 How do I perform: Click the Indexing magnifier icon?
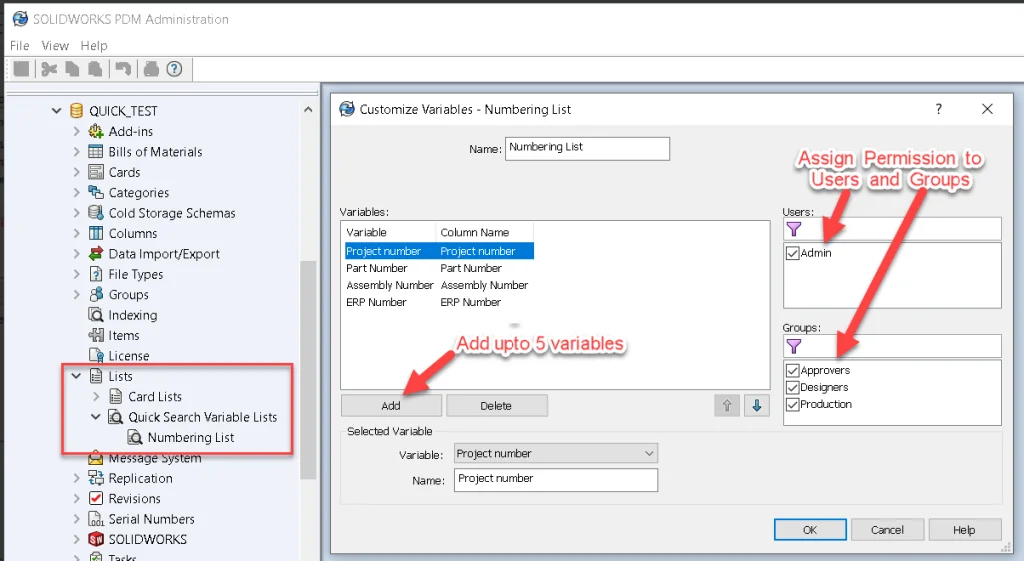pos(95,315)
